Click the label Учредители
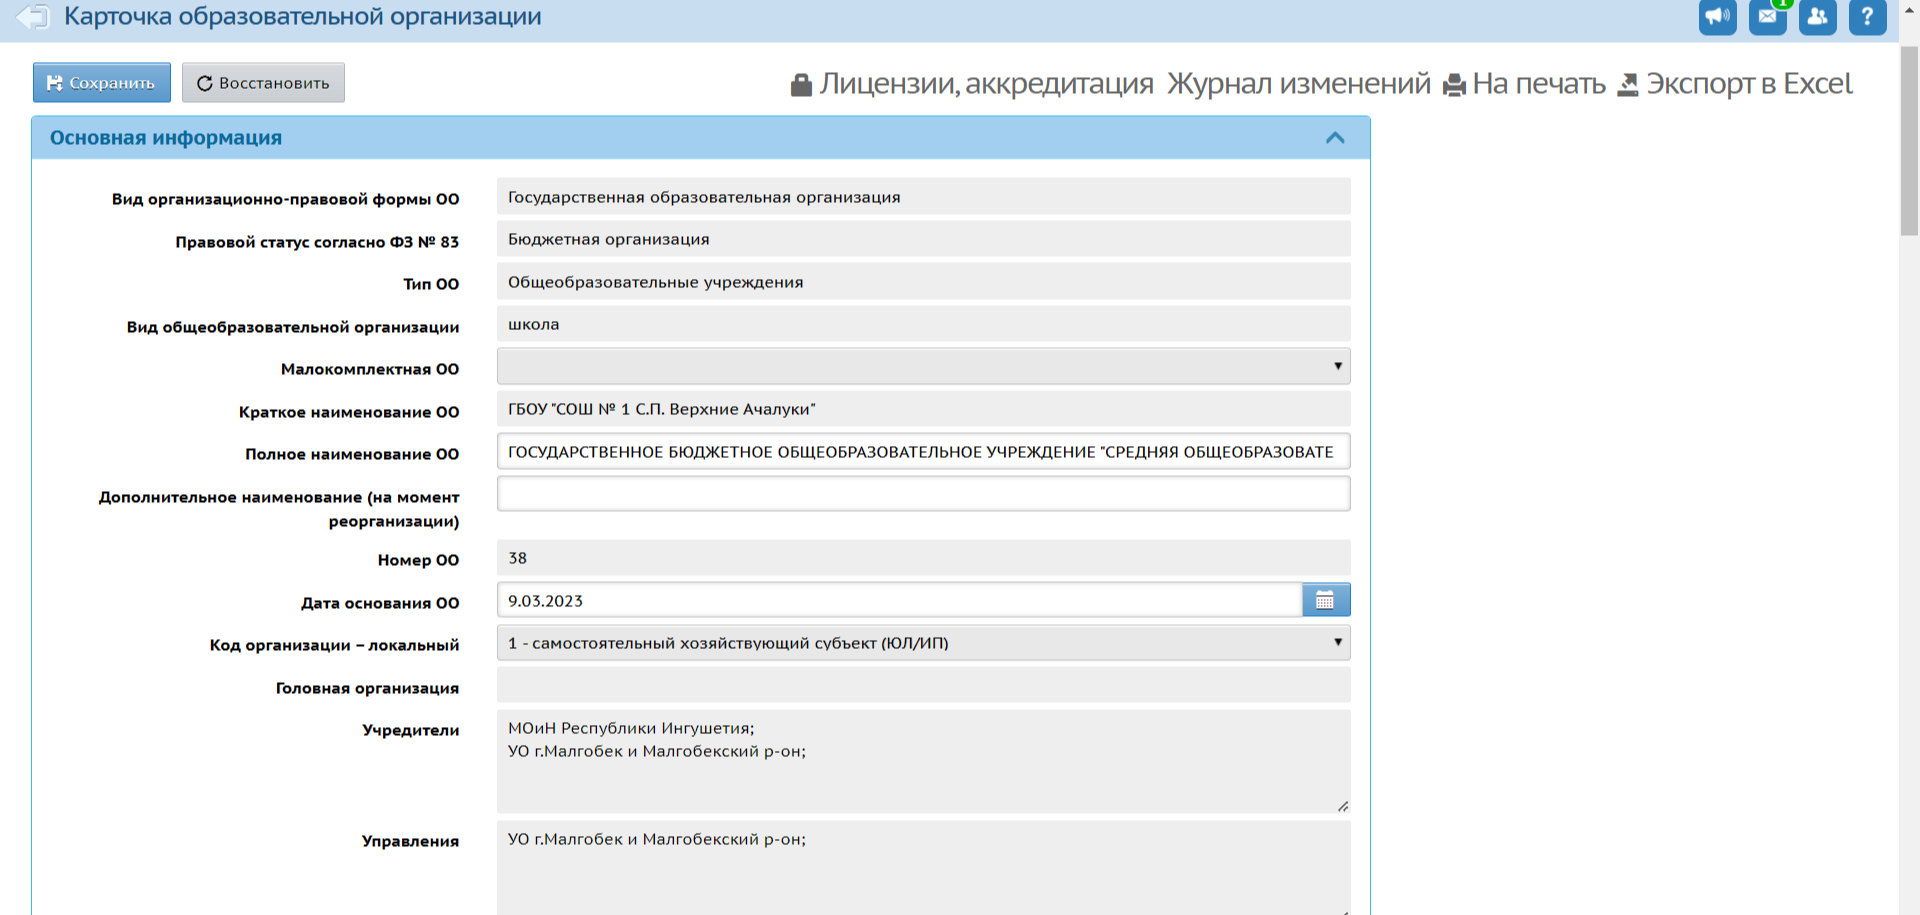 click(x=411, y=730)
